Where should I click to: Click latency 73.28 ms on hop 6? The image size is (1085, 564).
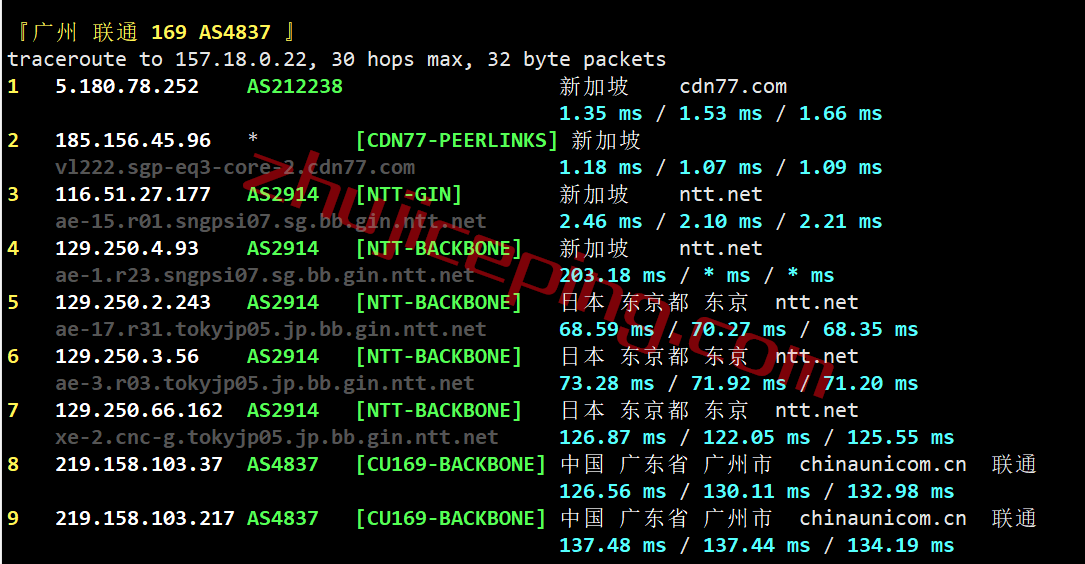(x=606, y=383)
